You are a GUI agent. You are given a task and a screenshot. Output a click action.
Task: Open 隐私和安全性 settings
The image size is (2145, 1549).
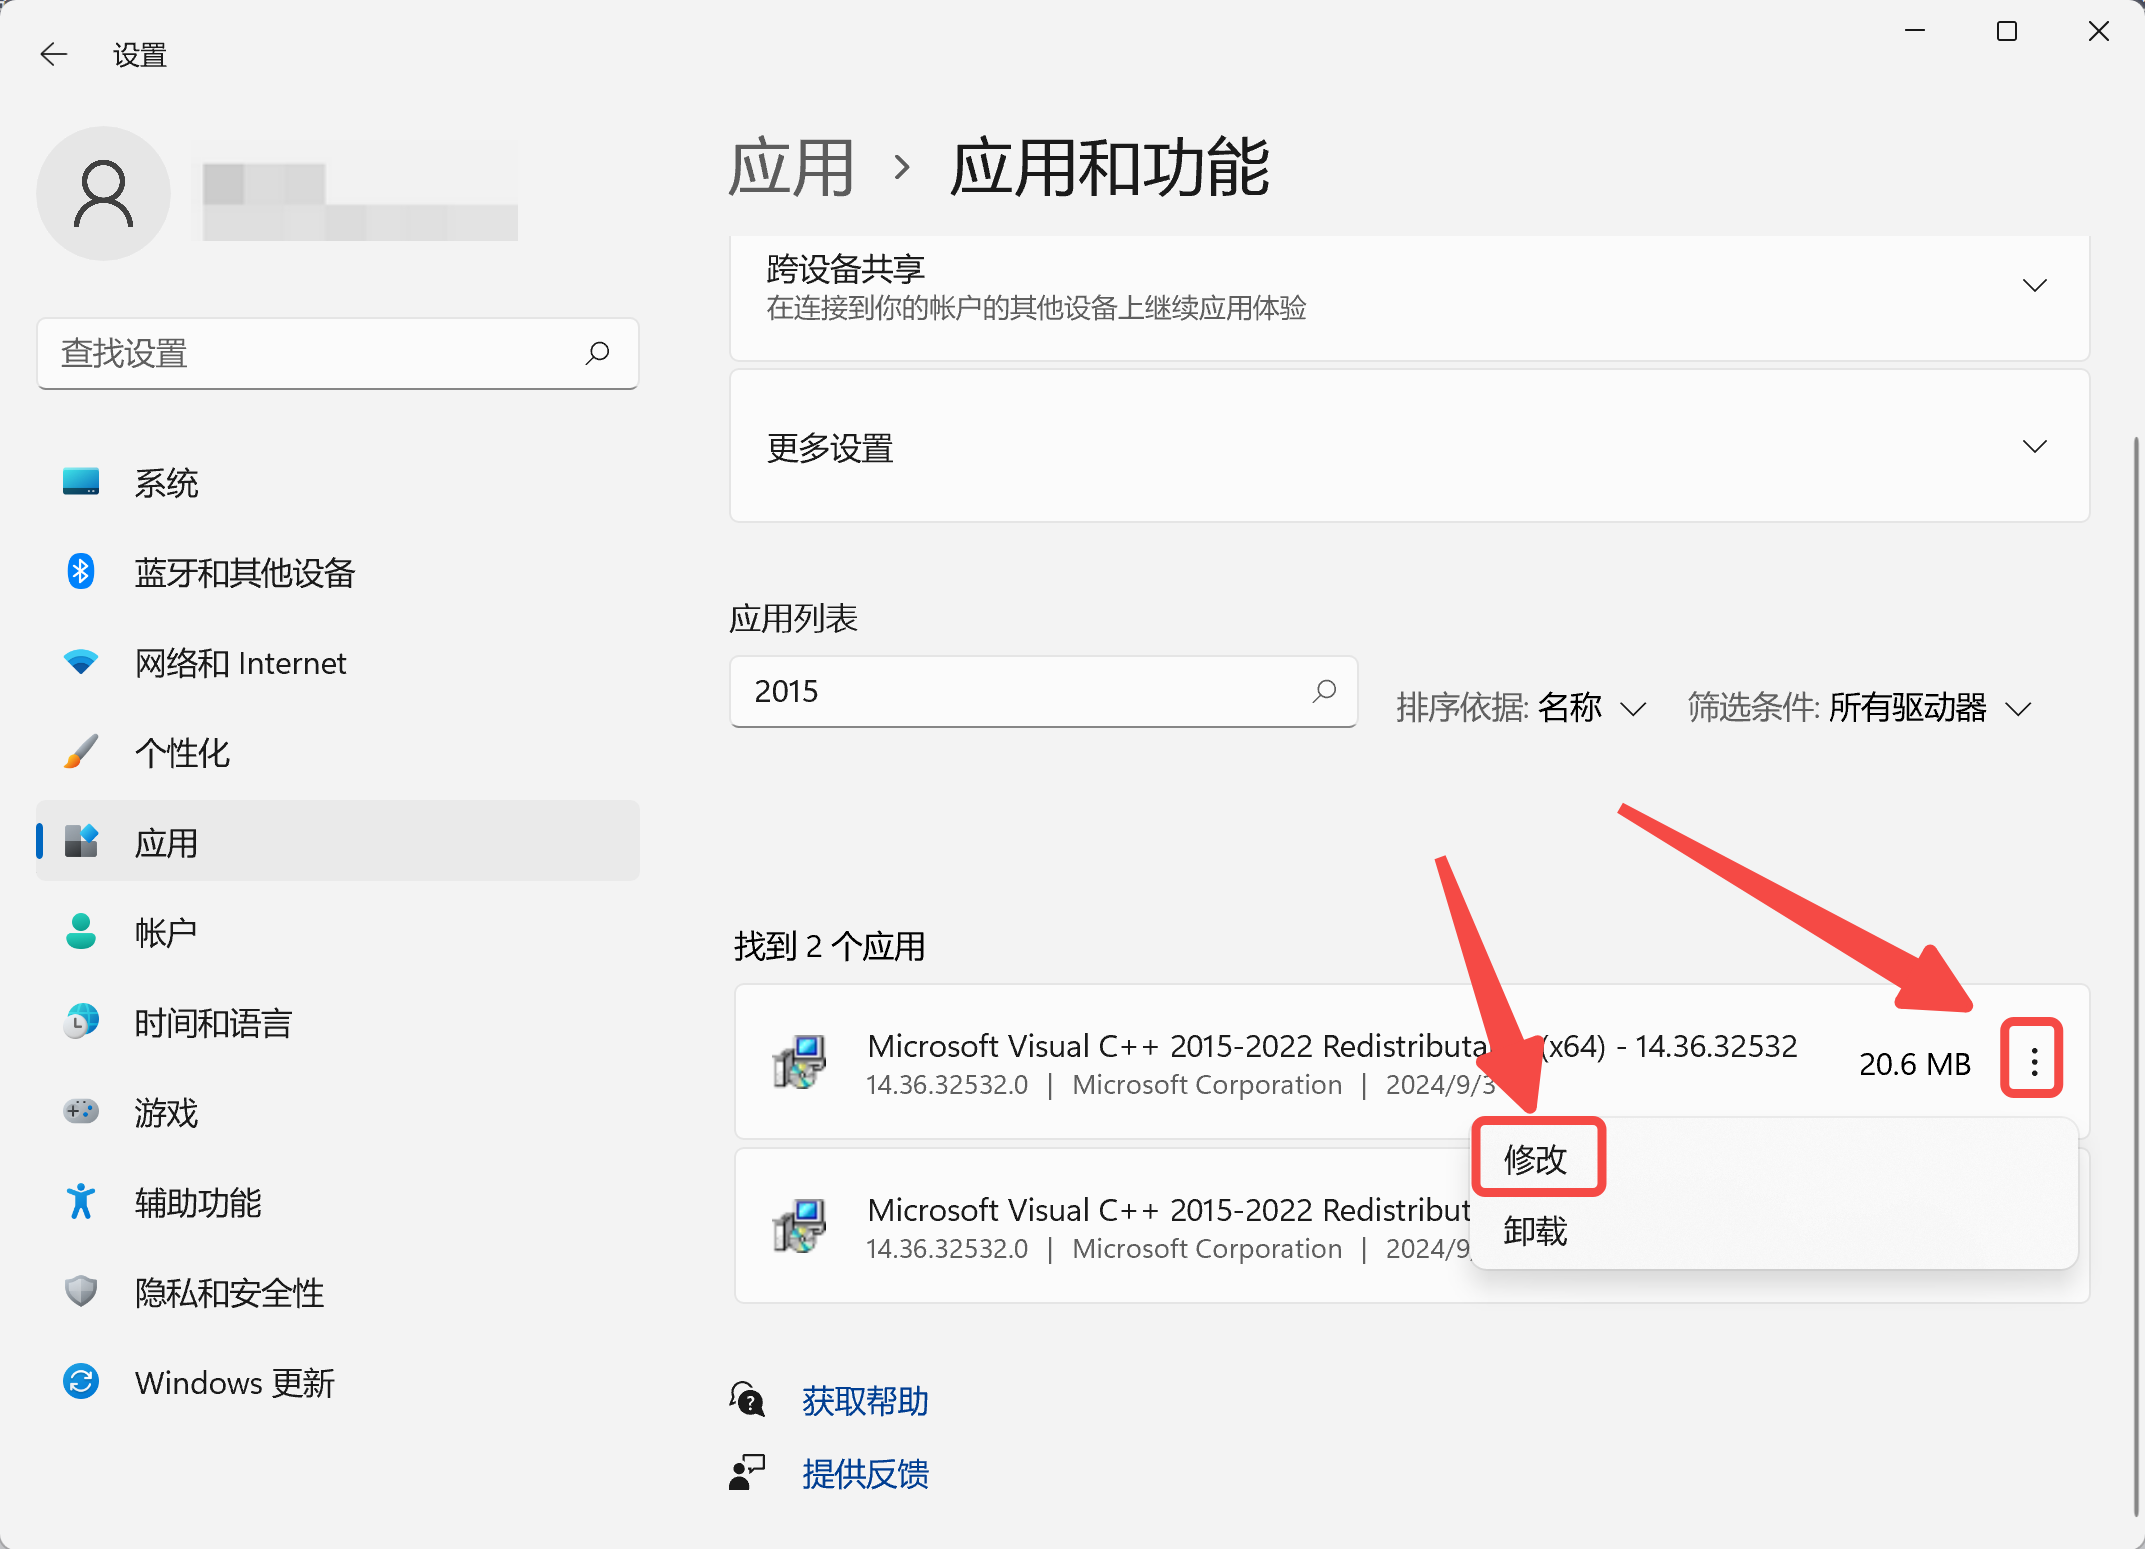point(338,1292)
